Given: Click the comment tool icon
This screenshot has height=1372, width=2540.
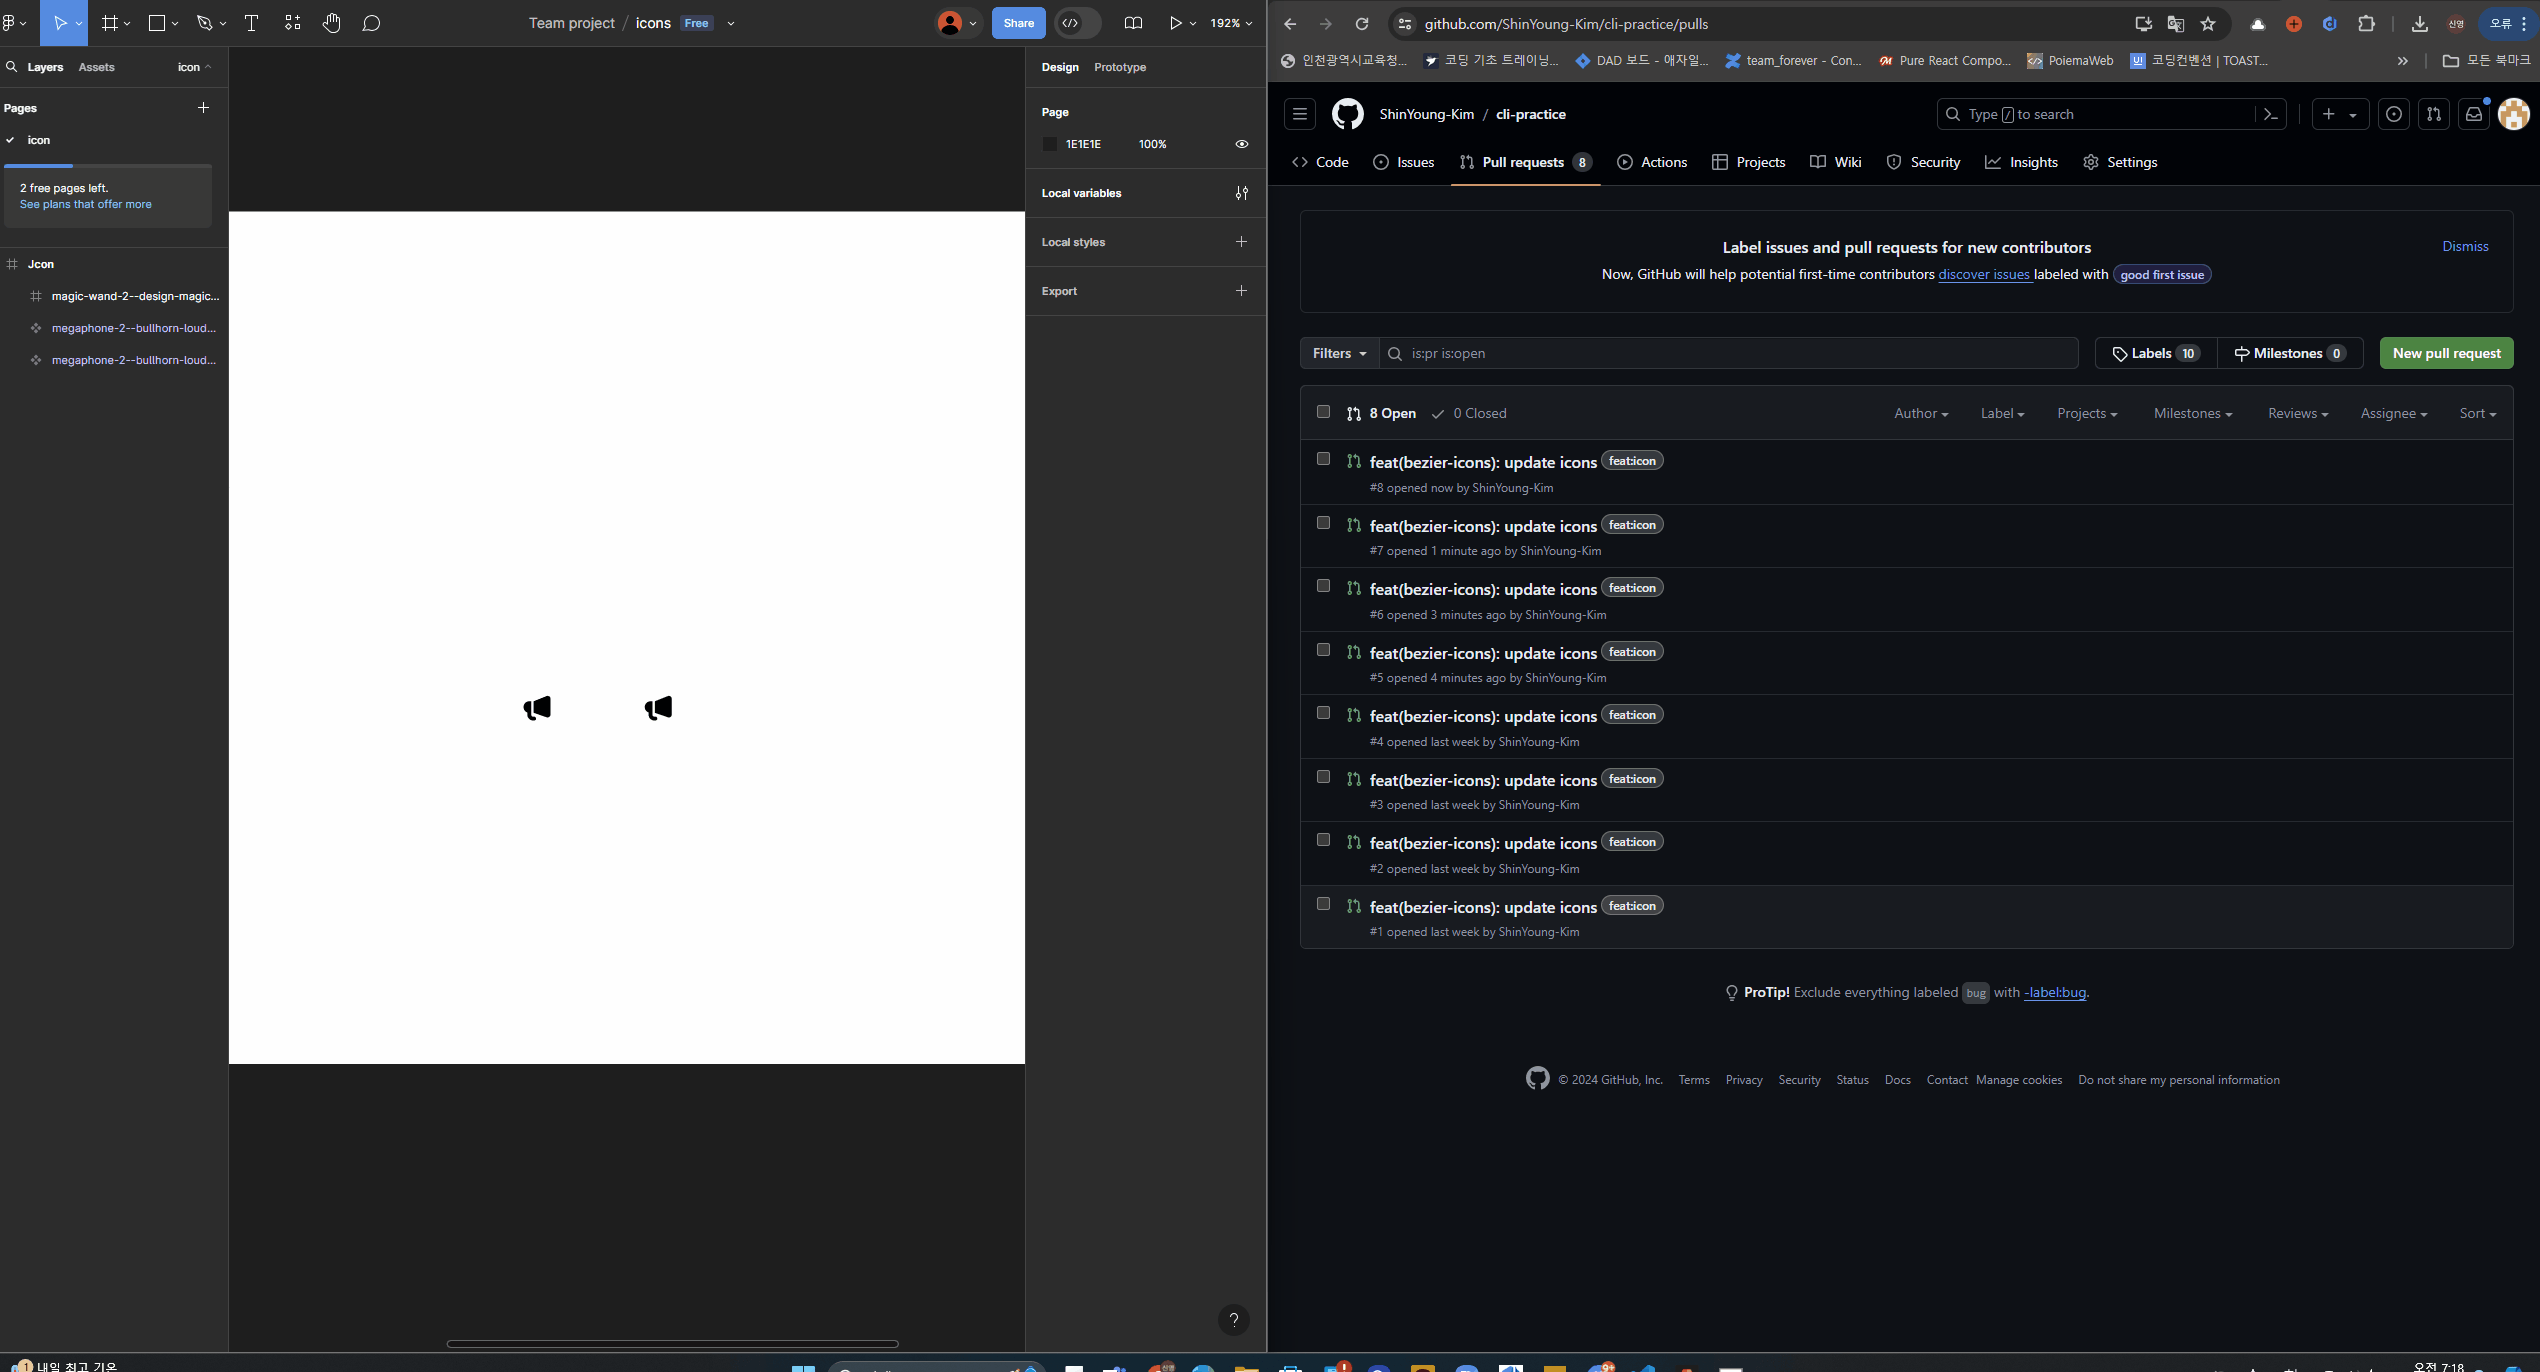Looking at the screenshot, I should tap(370, 22).
